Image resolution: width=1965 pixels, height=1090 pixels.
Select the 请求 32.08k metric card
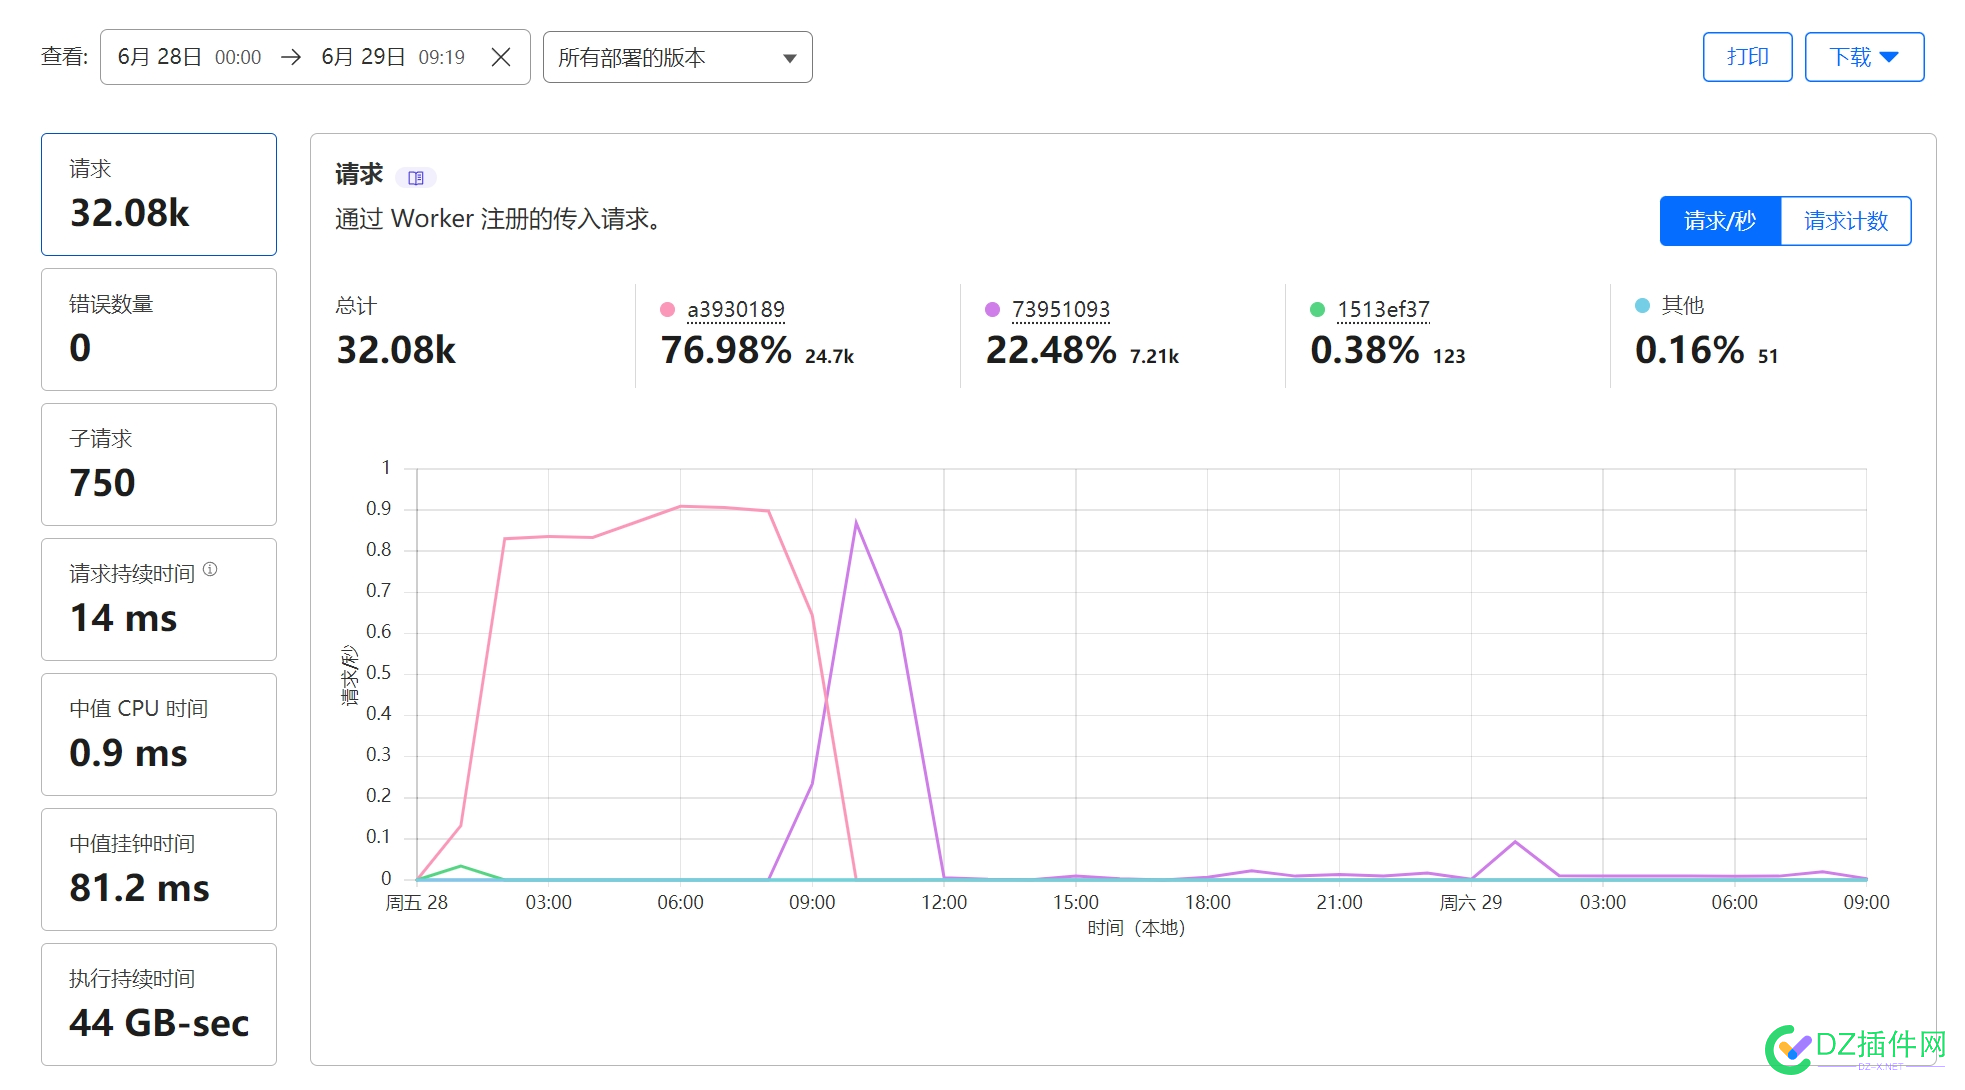coord(159,194)
